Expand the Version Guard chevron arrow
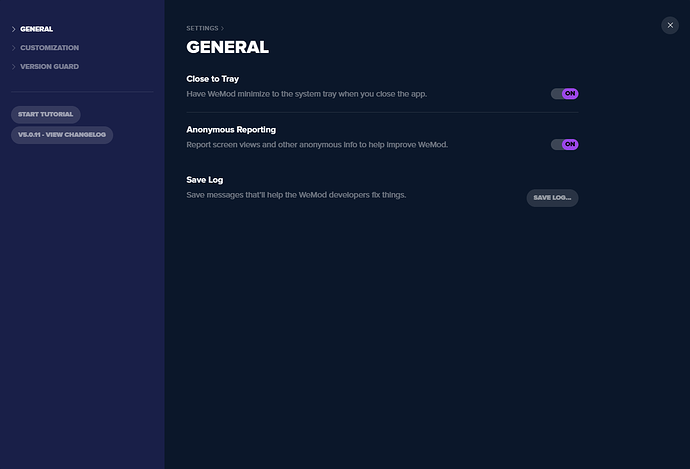The width and height of the screenshot is (690, 469). click(x=13, y=67)
